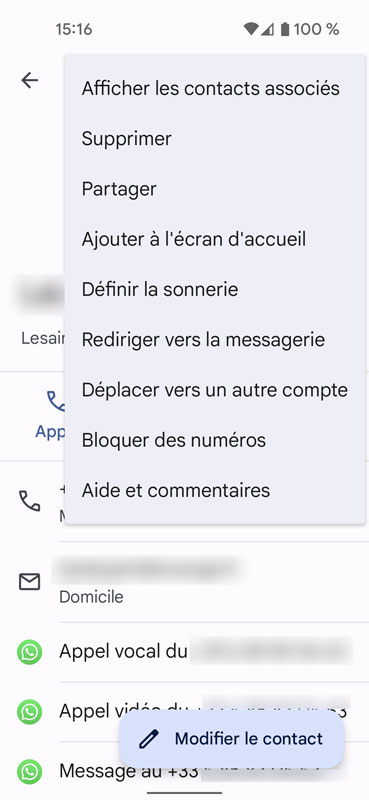Tap the Appel vocal WhatsApp row
The height and width of the screenshot is (800, 369).
tap(184, 652)
